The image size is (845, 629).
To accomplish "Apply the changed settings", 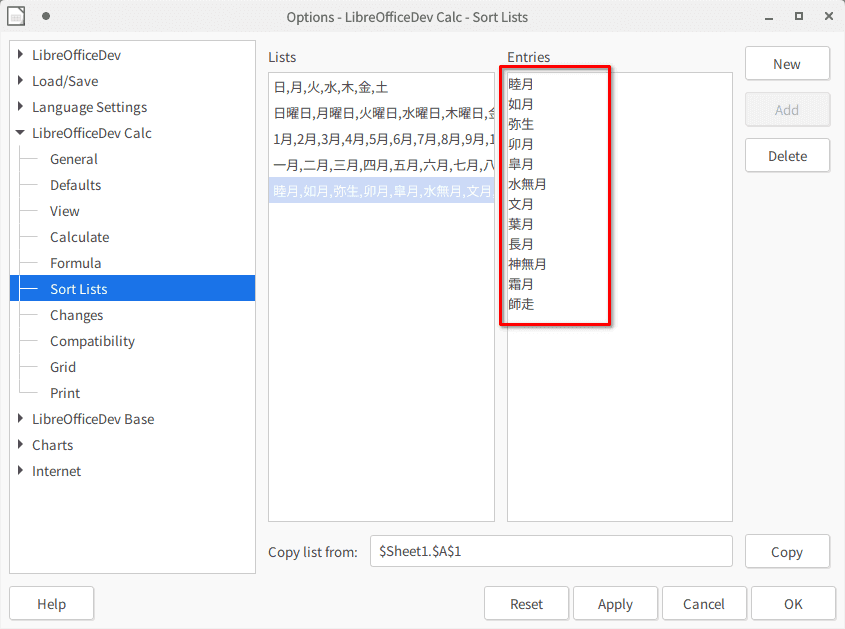I will coord(615,603).
